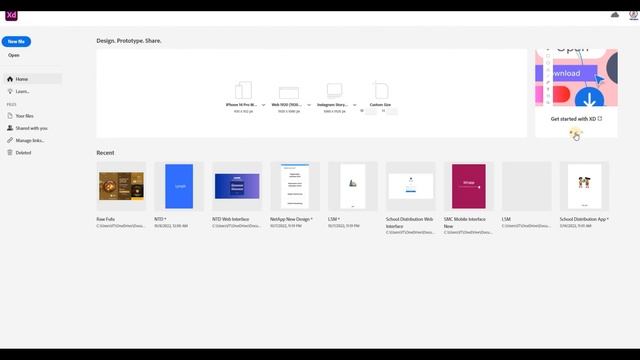
Task: Expand the Instagram Story preset dropdown
Action: pyautogui.click(x=354, y=105)
